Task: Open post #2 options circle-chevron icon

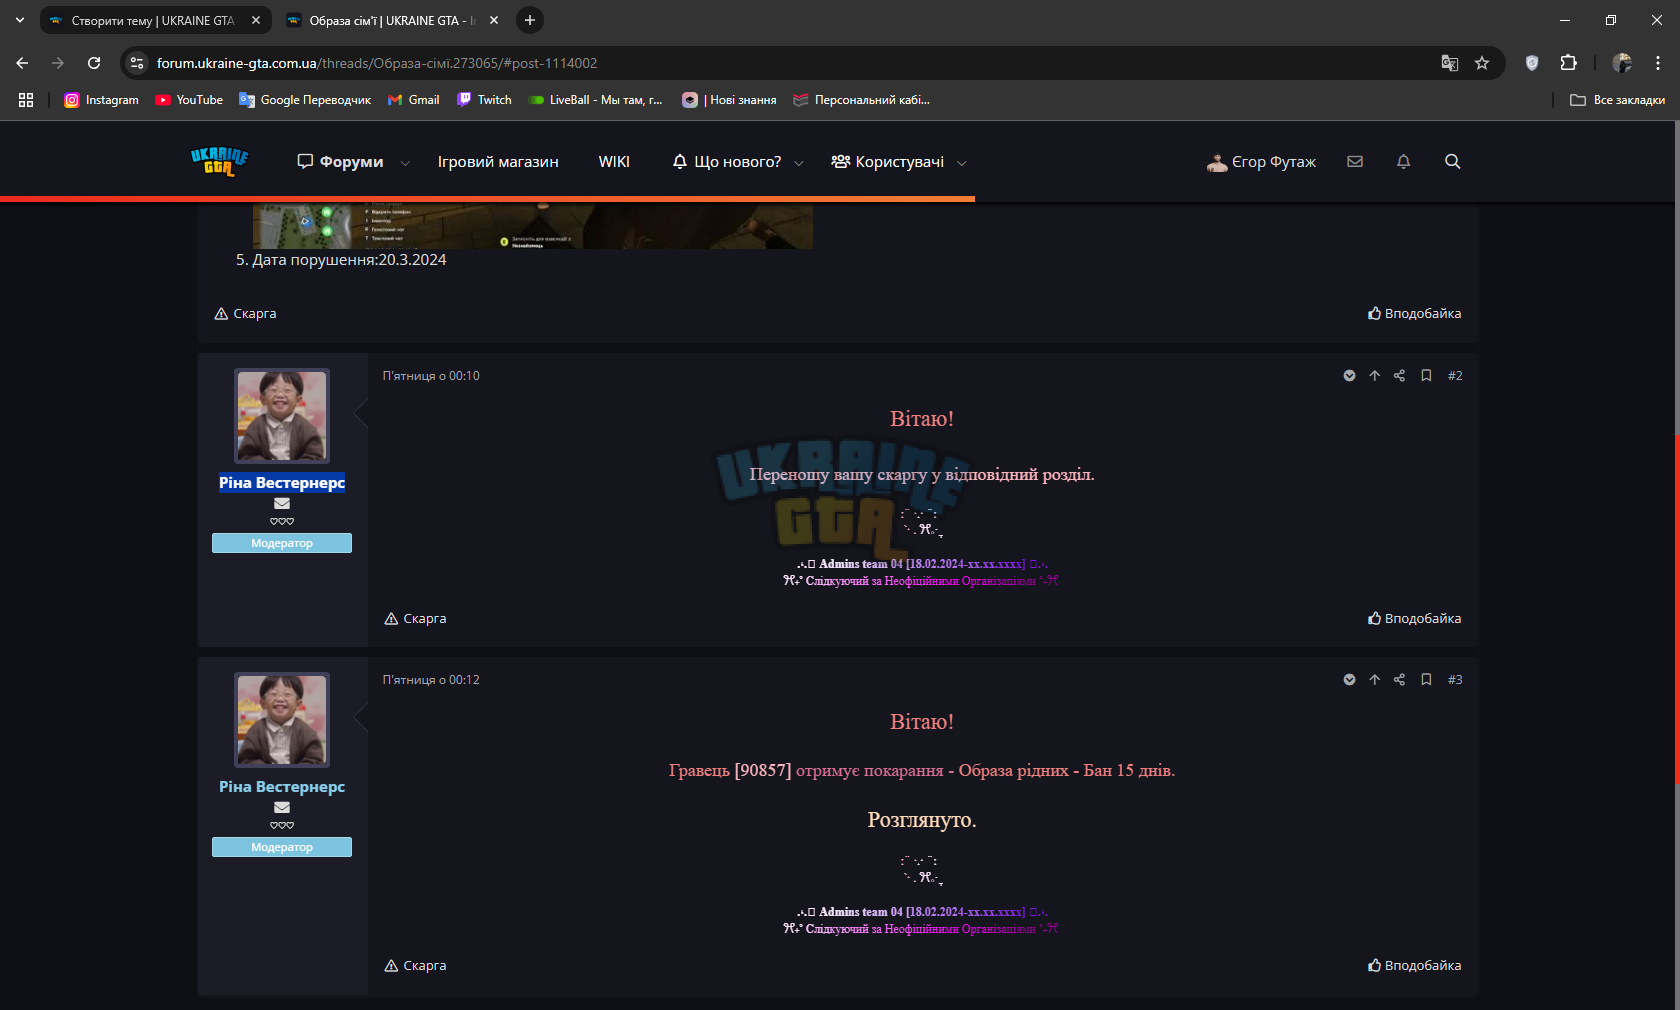Action: tap(1349, 376)
